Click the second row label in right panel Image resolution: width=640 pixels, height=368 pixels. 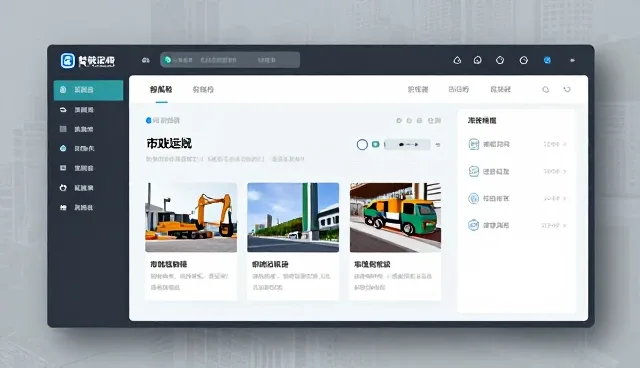coord(496,171)
